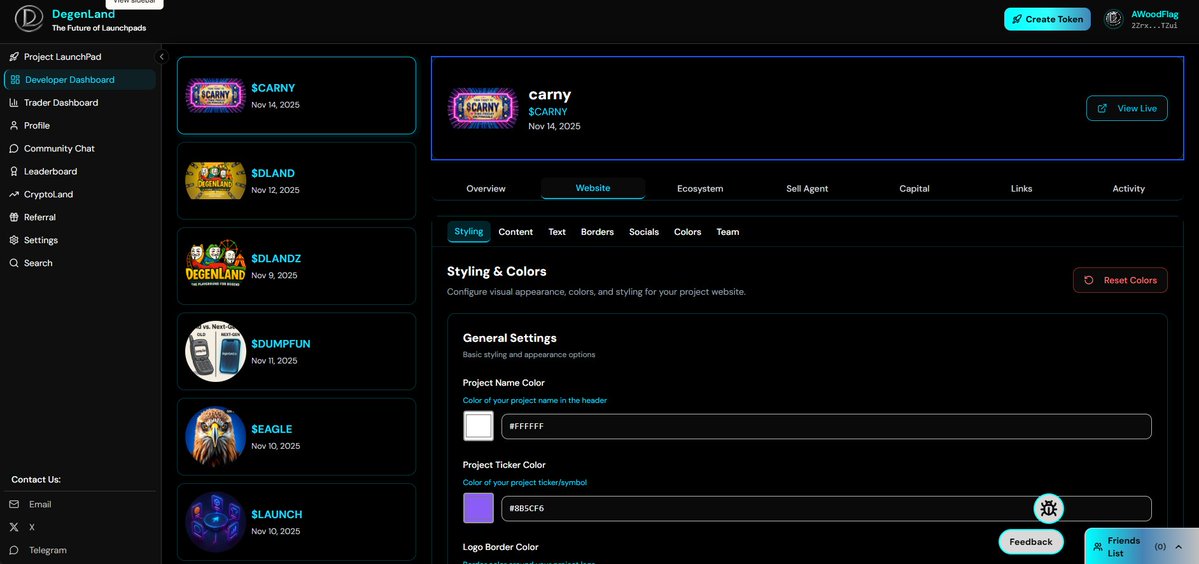Viewport: 1199px width, 564px height.
Task: Go to Trader Dashboard
Action: (80, 102)
